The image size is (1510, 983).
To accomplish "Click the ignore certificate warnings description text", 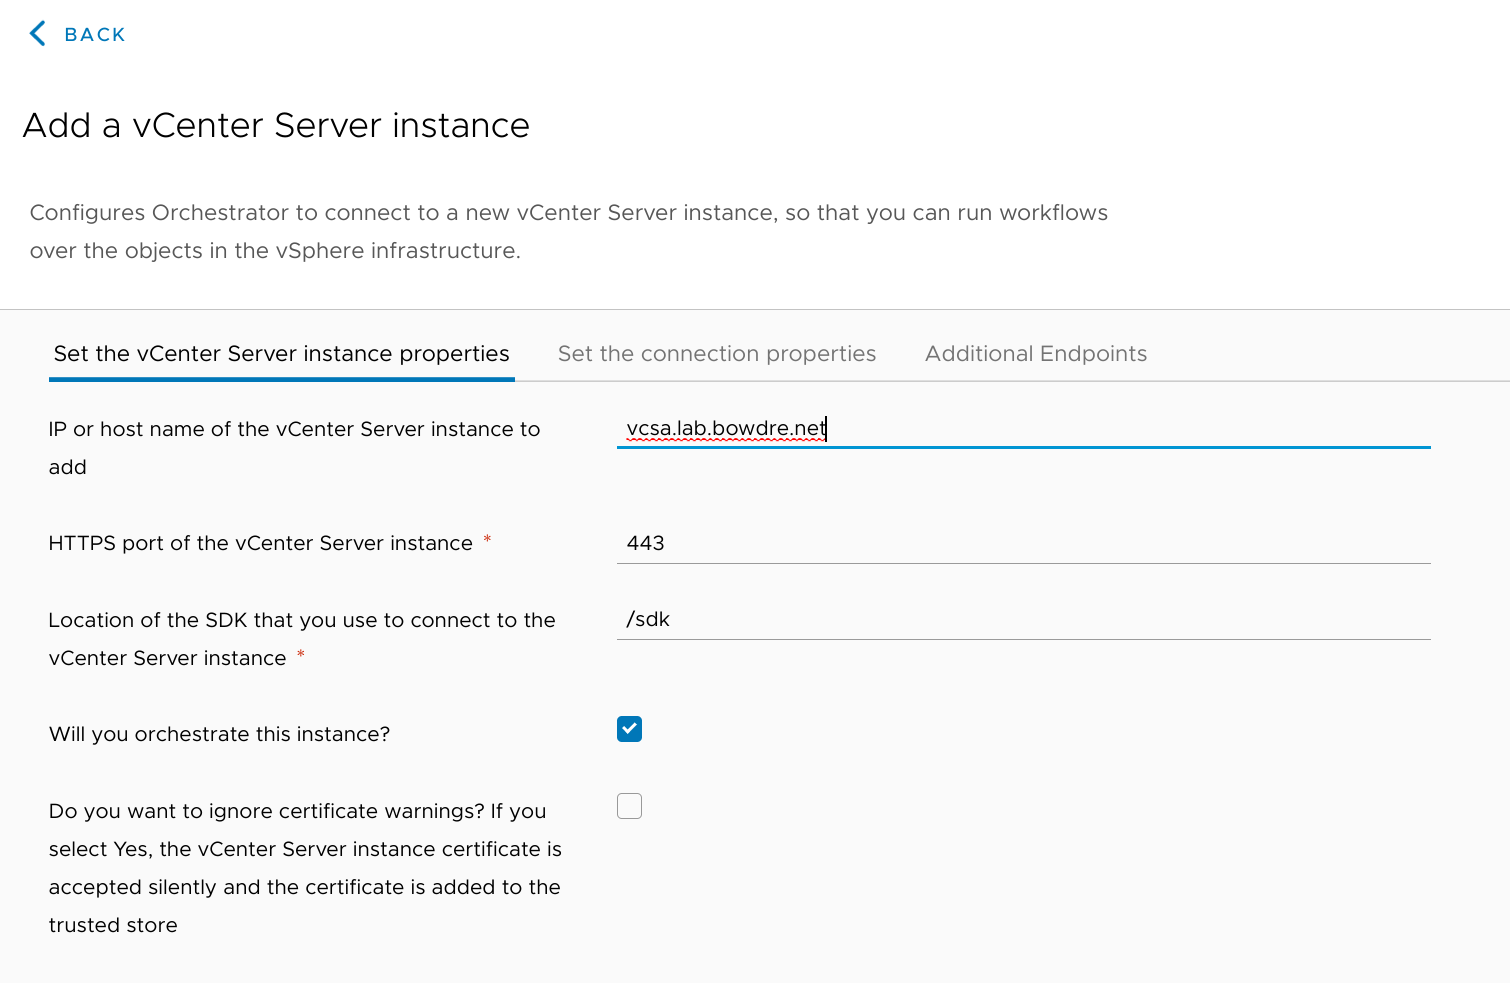I will (x=305, y=868).
